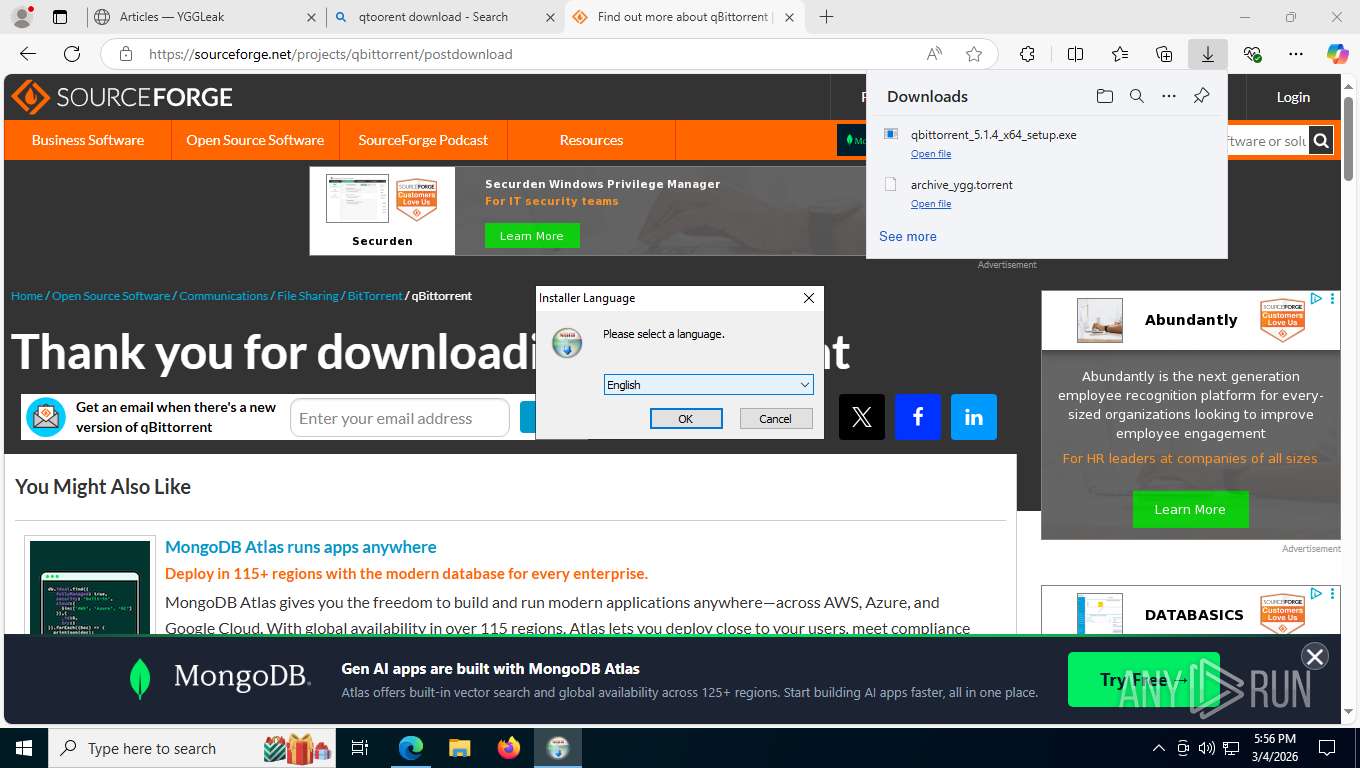Open tab actions menu in Edge
1360x768 pixels.
click(60, 17)
